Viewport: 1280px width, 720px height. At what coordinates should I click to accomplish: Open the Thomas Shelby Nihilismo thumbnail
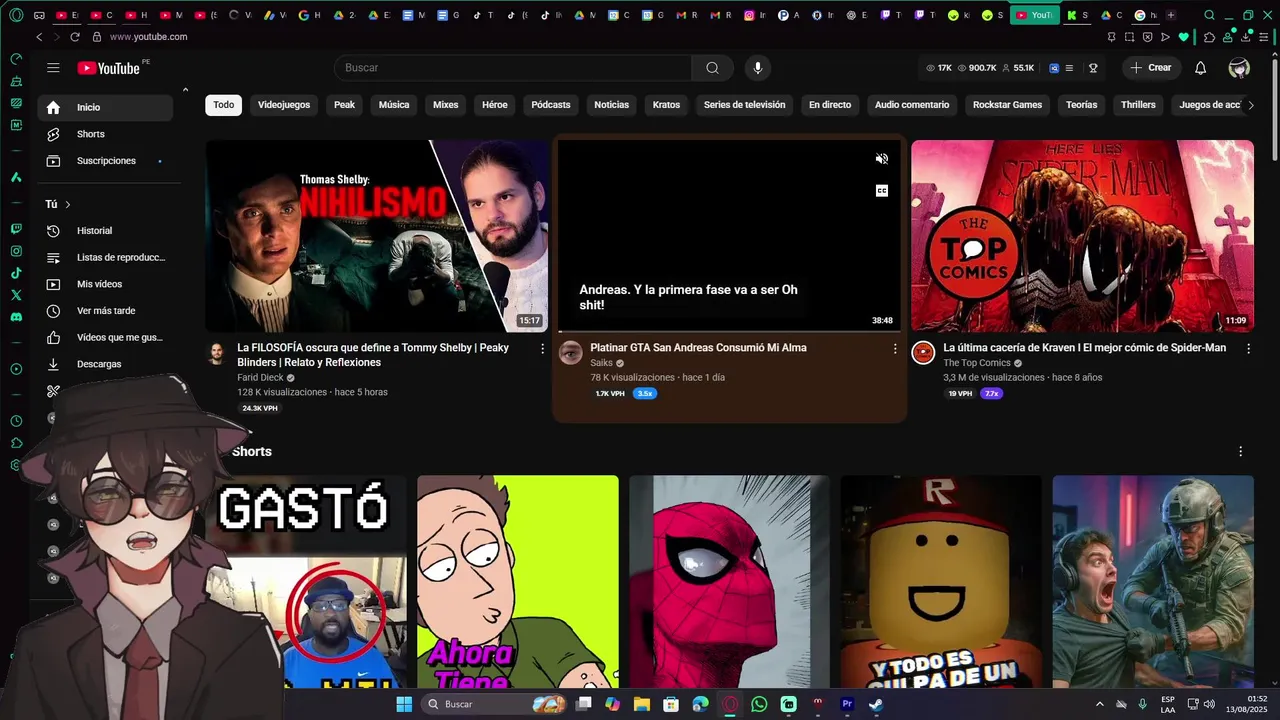(x=377, y=236)
